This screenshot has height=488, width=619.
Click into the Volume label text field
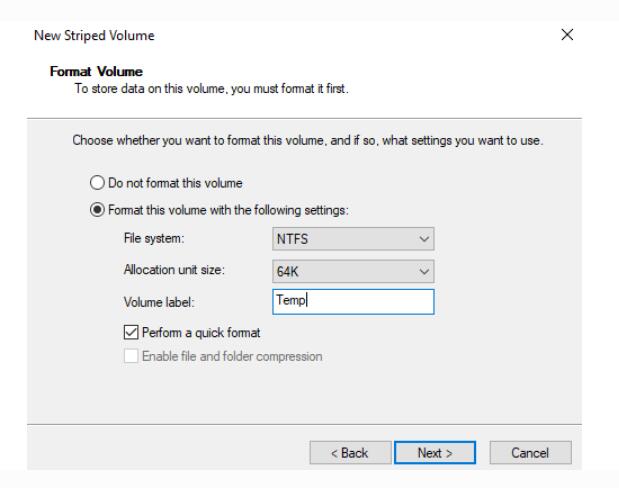pyautogui.click(x=352, y=301)
